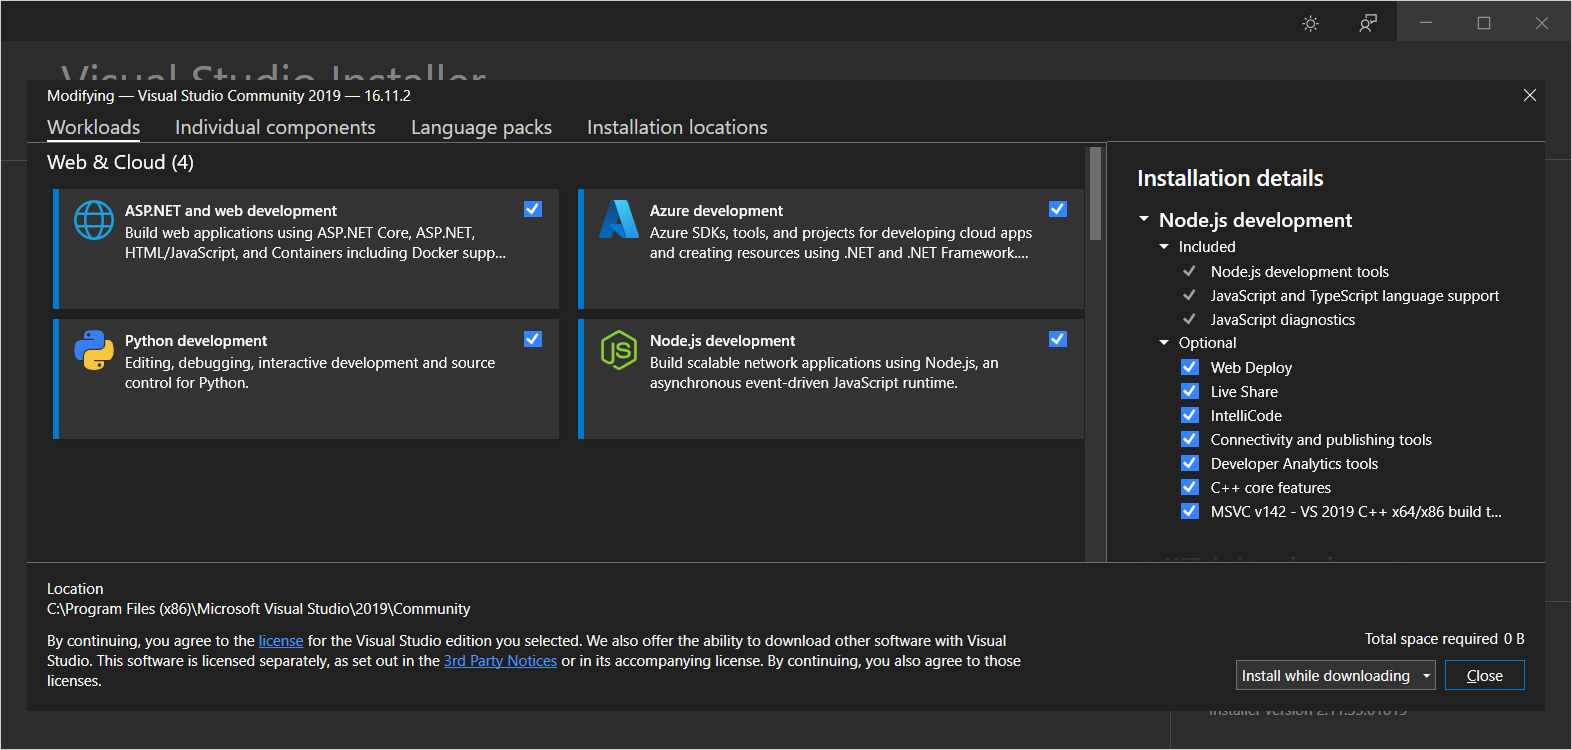This screenshot has height=750, width=1572.
Task: Uncheck Azure development workload
Action: (x=1058, y=209)
